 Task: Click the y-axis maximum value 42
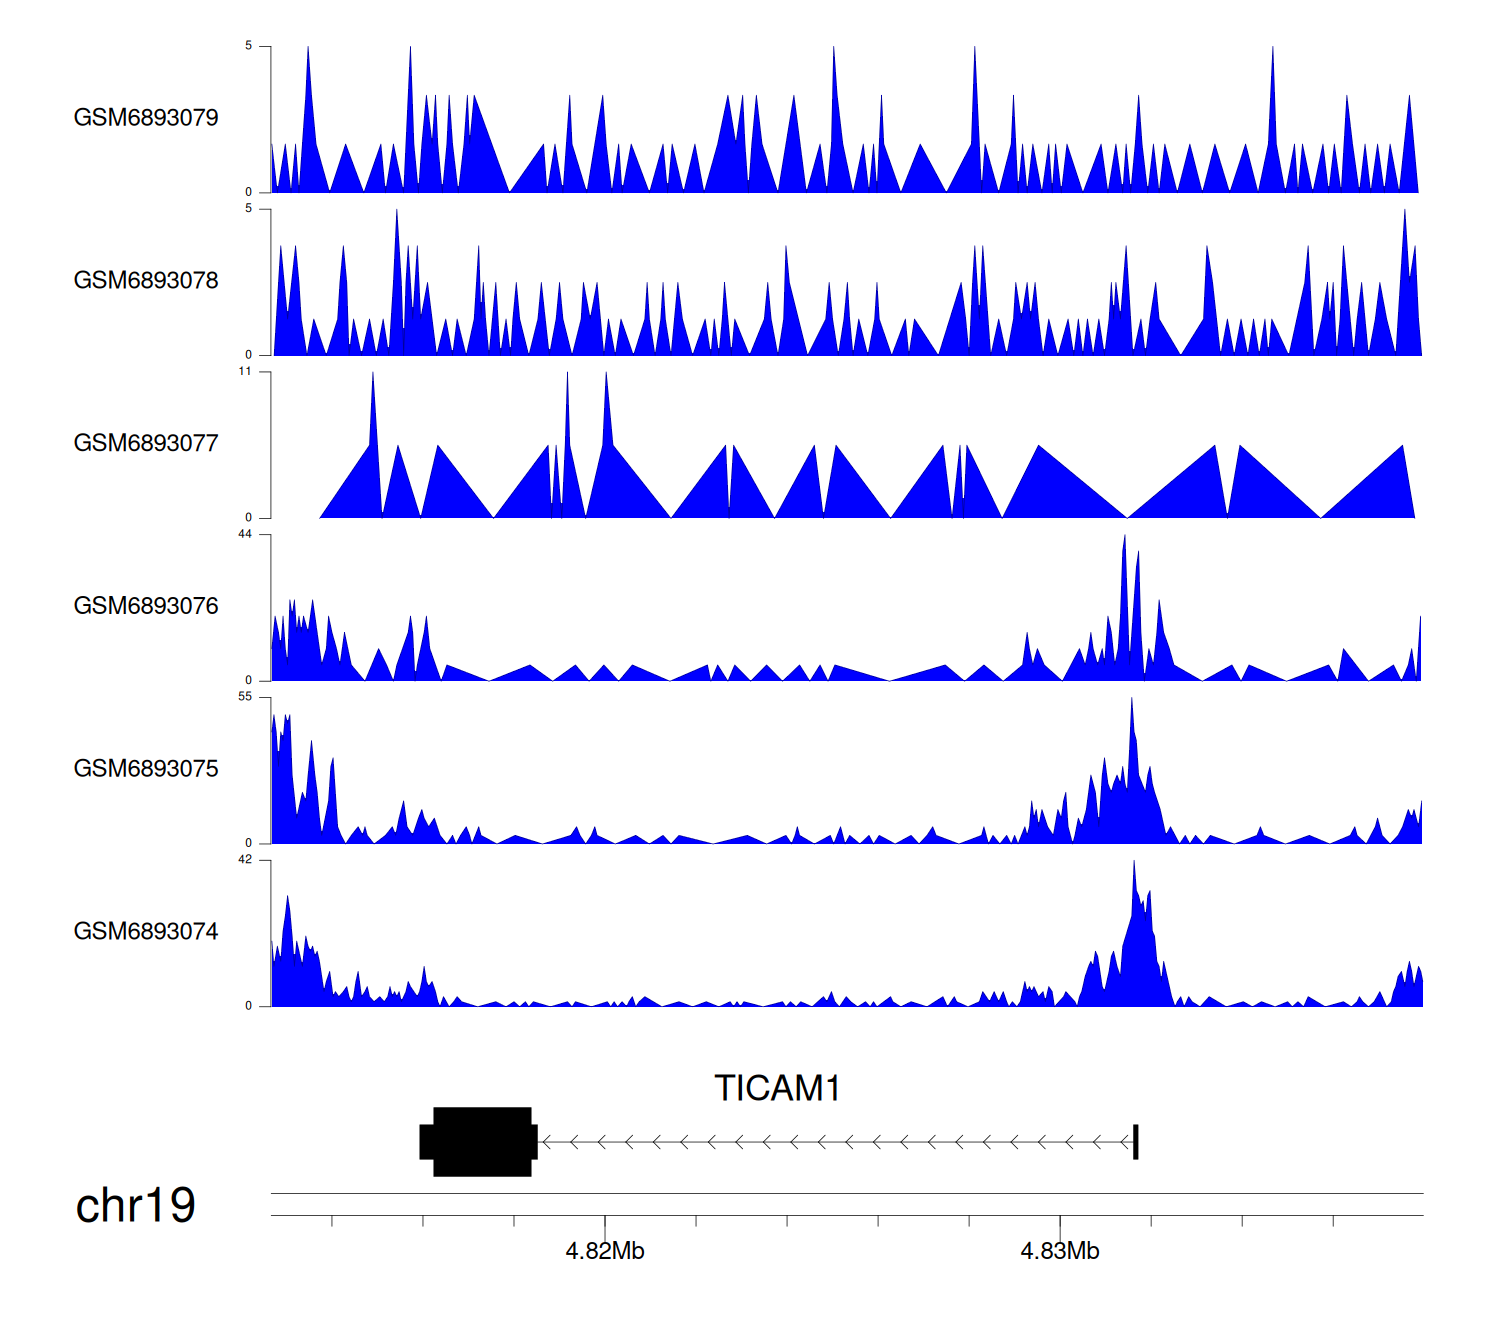[245, 860]
